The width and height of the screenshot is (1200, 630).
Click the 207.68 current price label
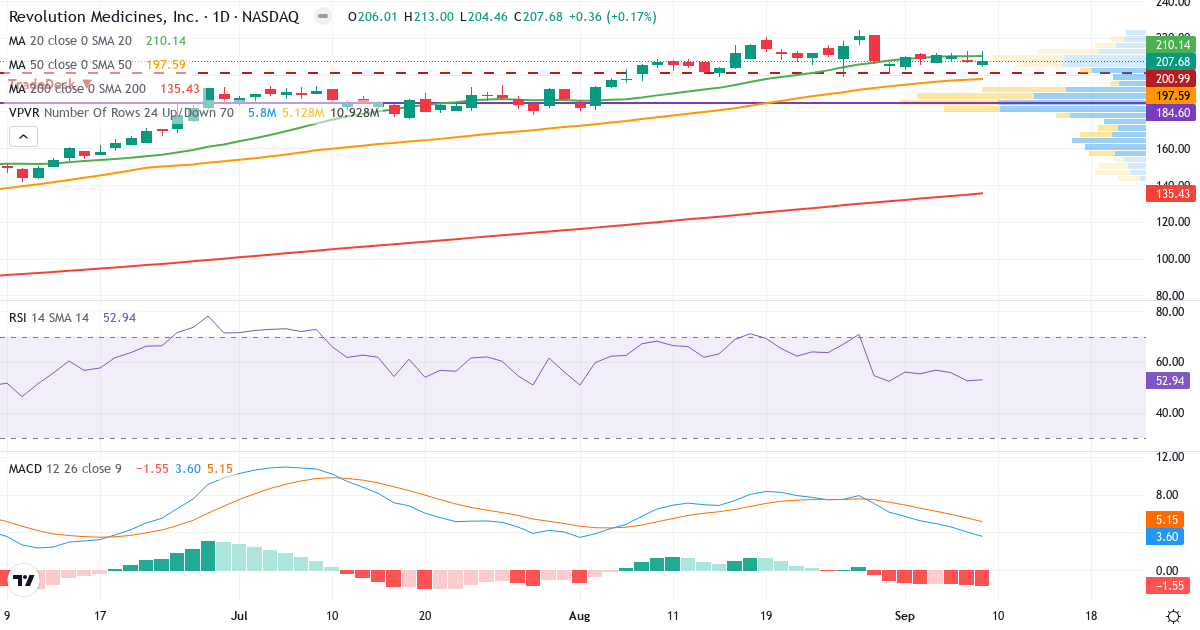click(1171, 61)
